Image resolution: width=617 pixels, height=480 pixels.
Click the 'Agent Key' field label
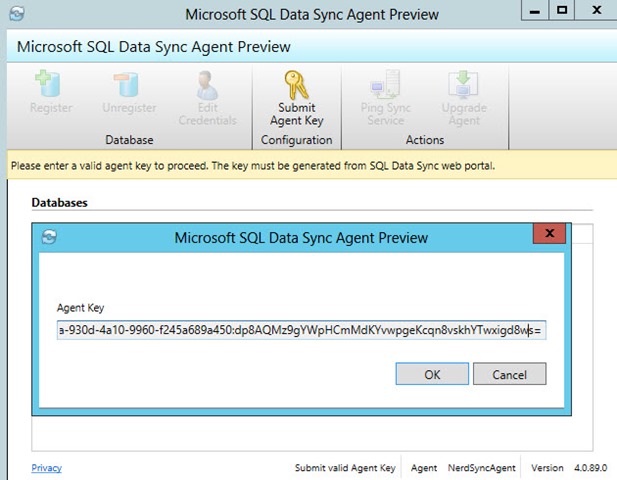(81, 308)
